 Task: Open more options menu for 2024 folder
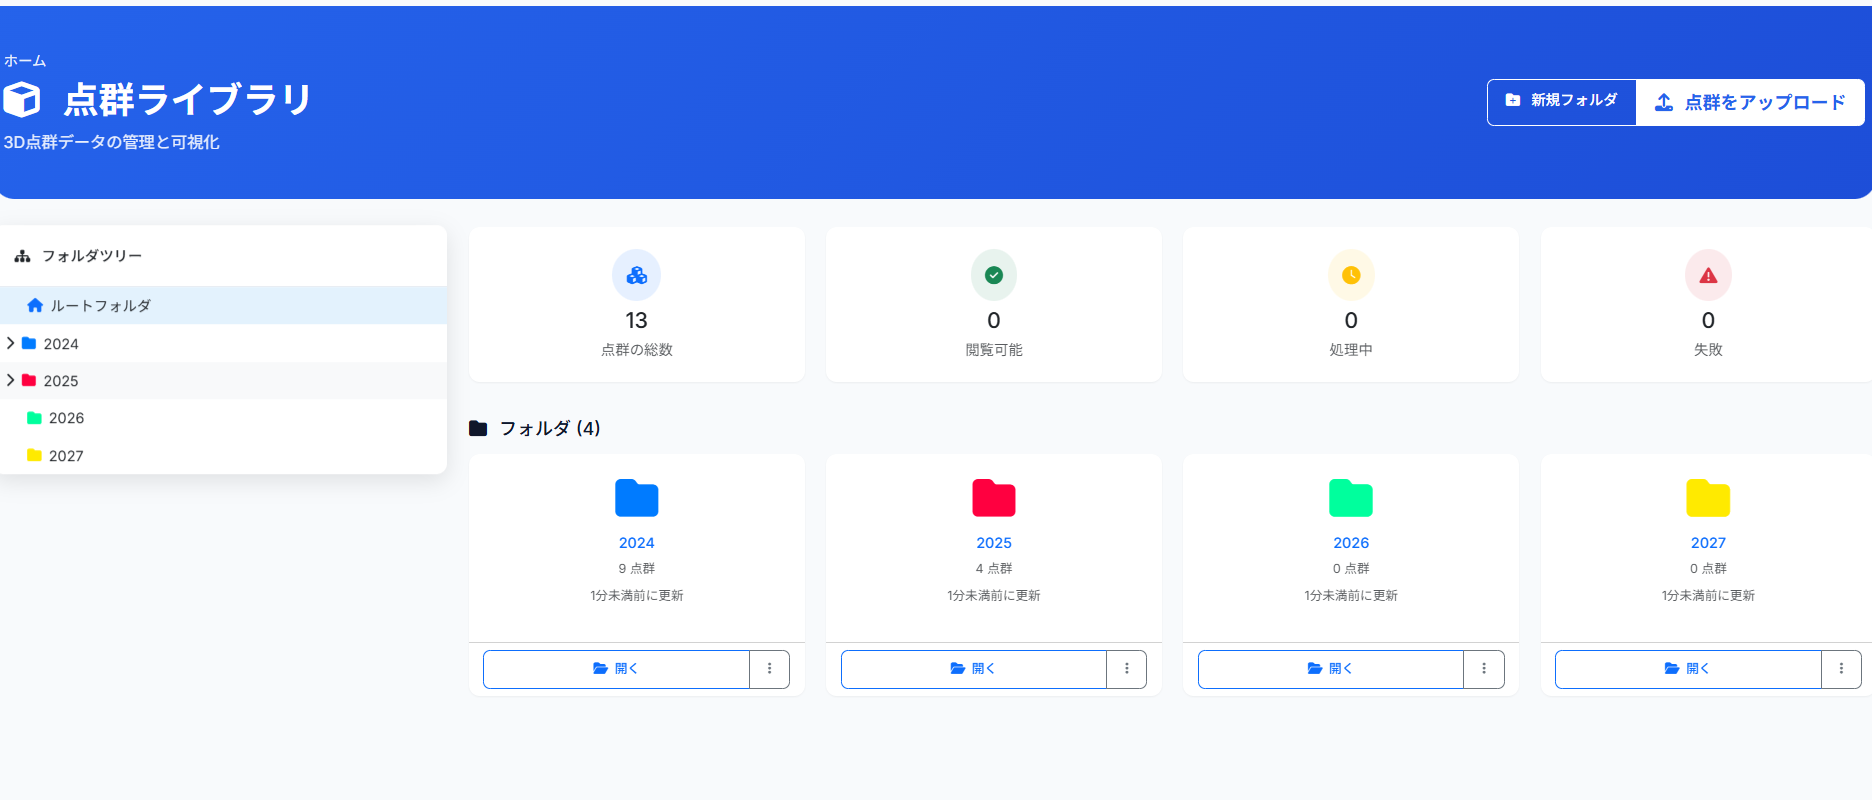(x=769, y=669)
